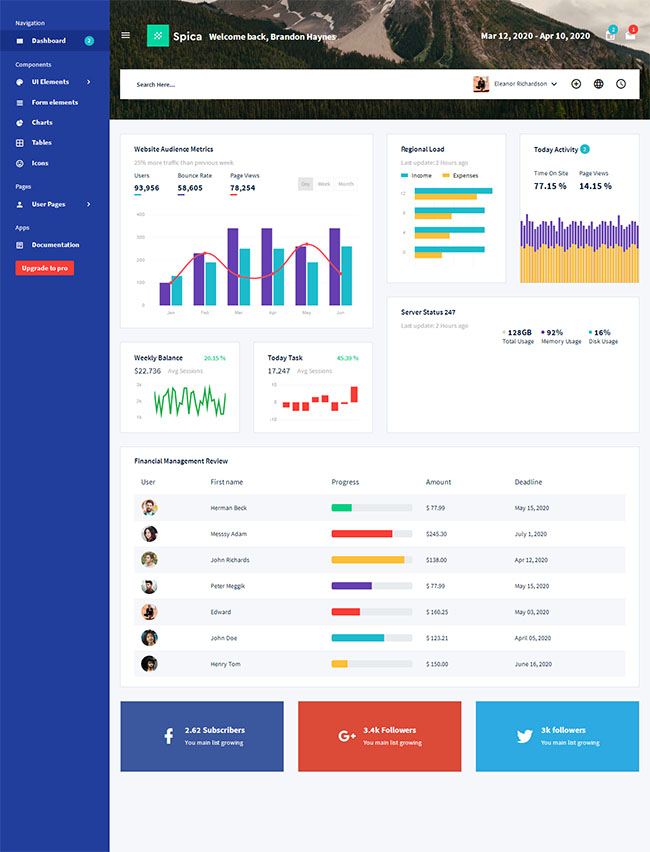
Task: Switch audience chart to Month view
Action: coord(345,184)
